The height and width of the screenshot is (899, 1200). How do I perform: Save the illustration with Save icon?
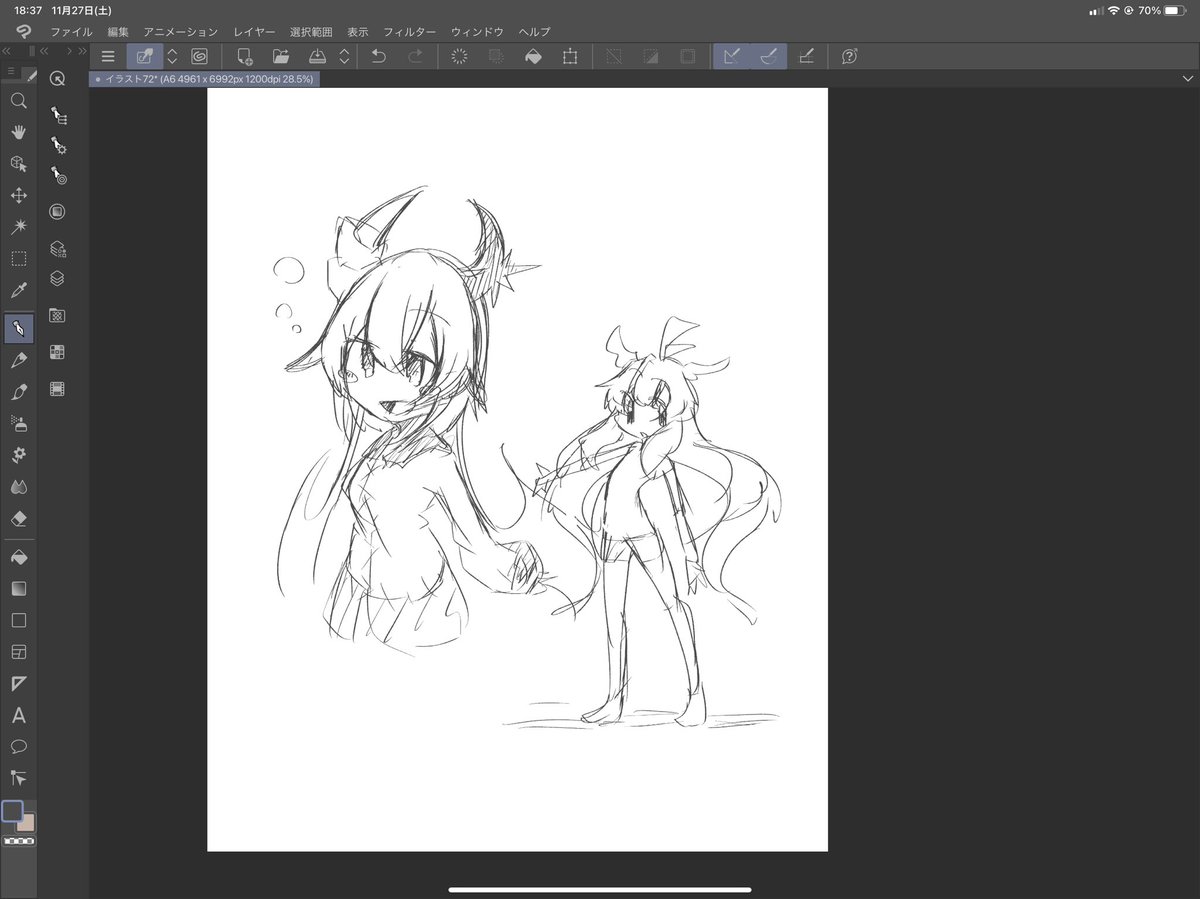tap(317, 57)
